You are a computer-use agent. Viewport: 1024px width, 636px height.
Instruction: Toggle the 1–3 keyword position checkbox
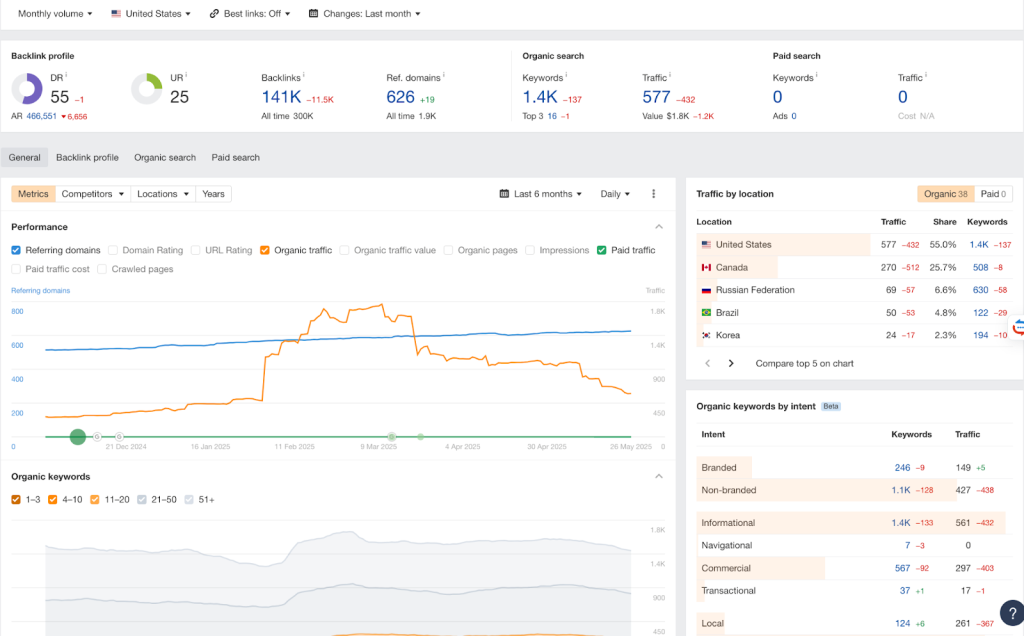(16, 499)
